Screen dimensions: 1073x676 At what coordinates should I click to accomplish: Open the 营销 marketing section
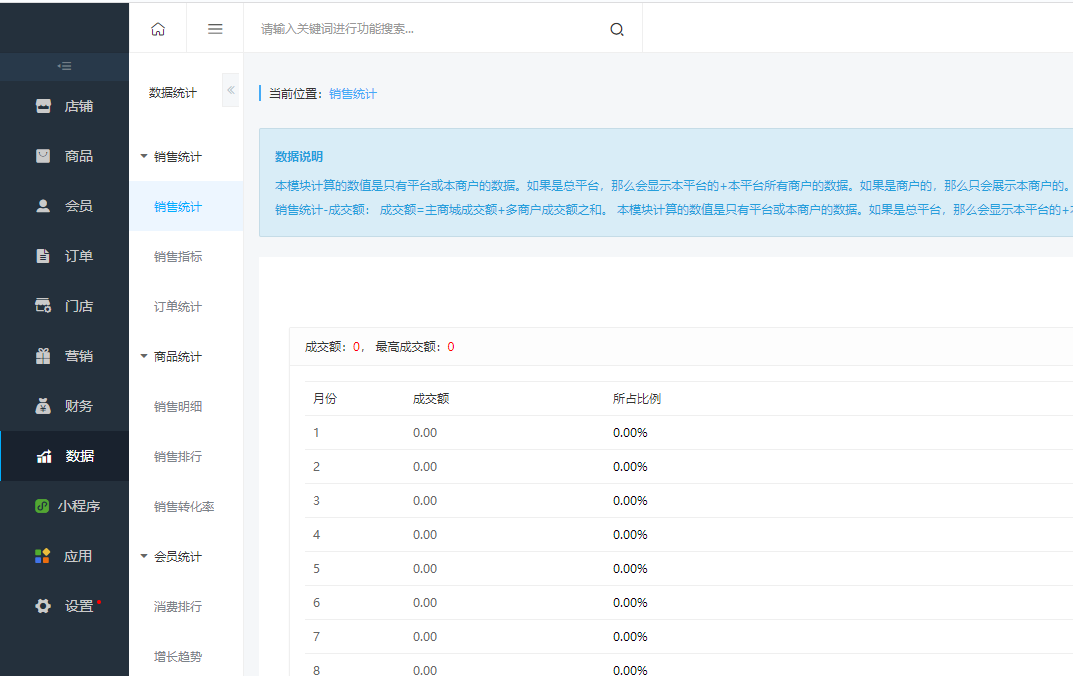click(x=65, y=356)
